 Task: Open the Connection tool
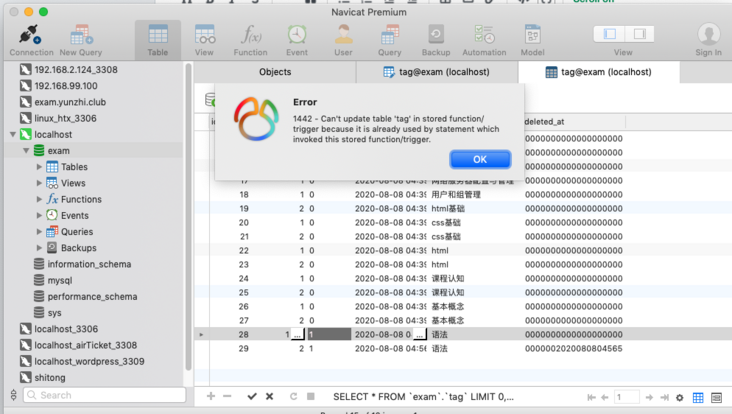coord(31,41)
